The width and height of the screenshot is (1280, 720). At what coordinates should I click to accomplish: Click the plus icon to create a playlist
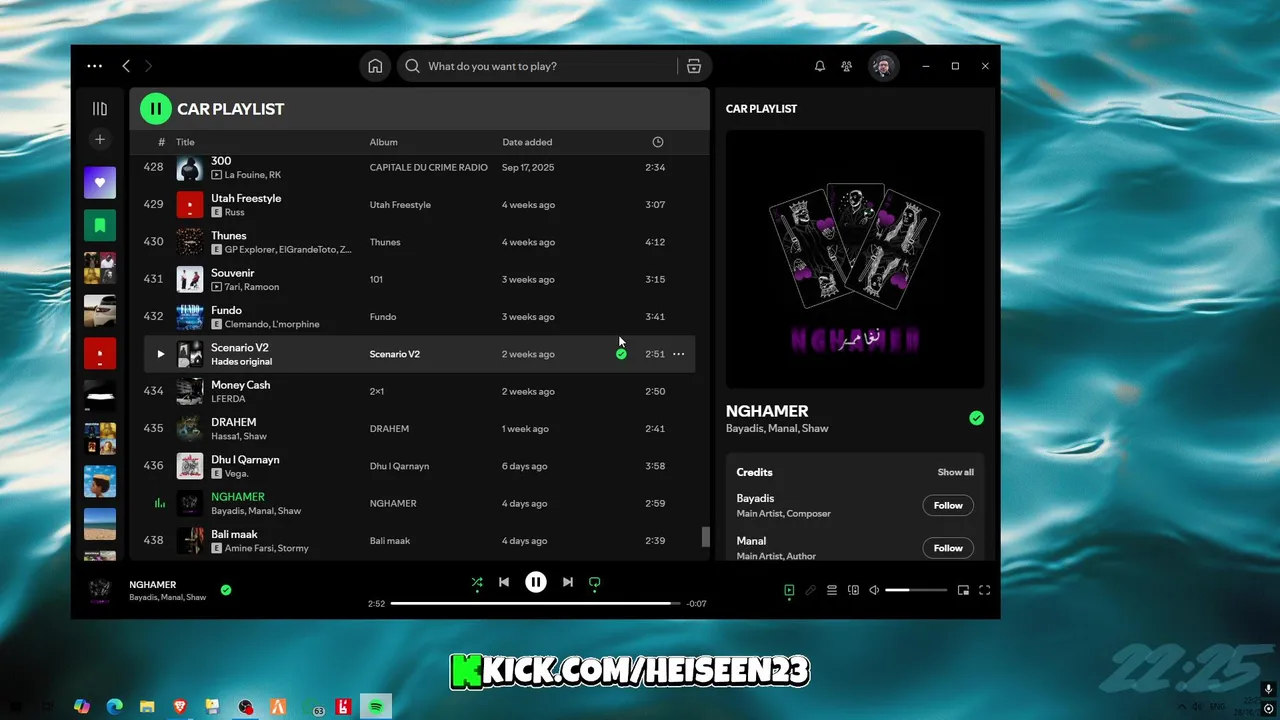tap(100, 139)
